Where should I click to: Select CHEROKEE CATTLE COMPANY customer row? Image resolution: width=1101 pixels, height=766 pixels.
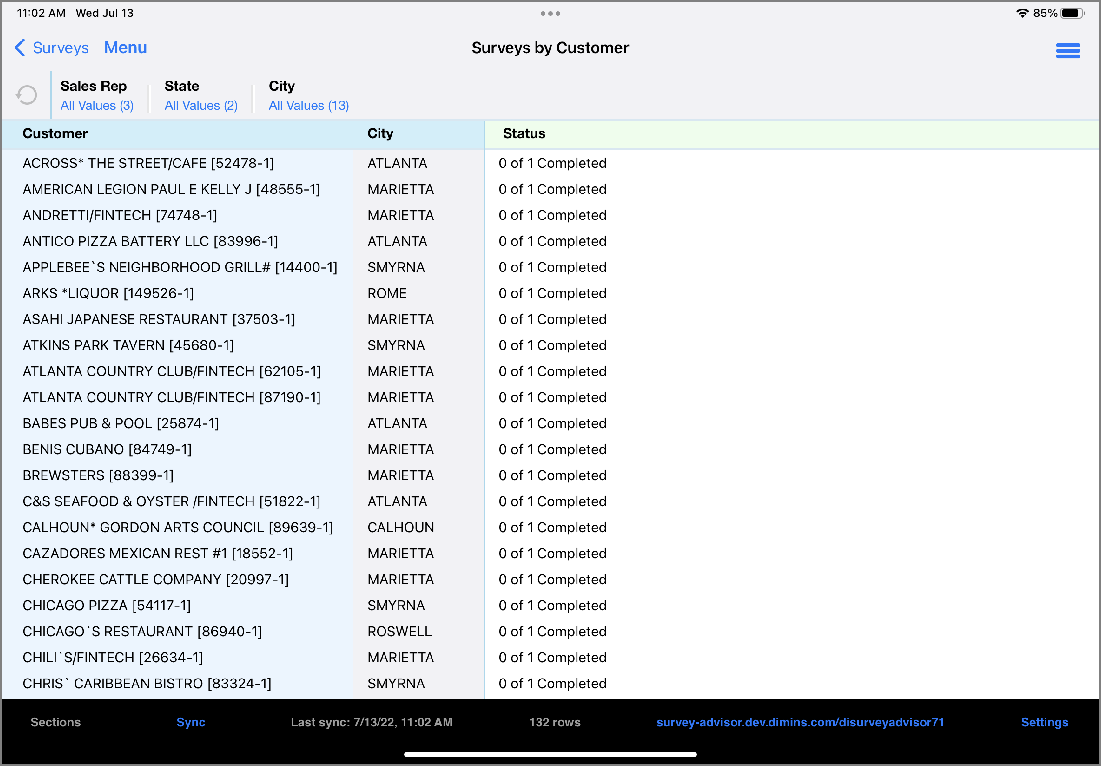pos(155,580)
